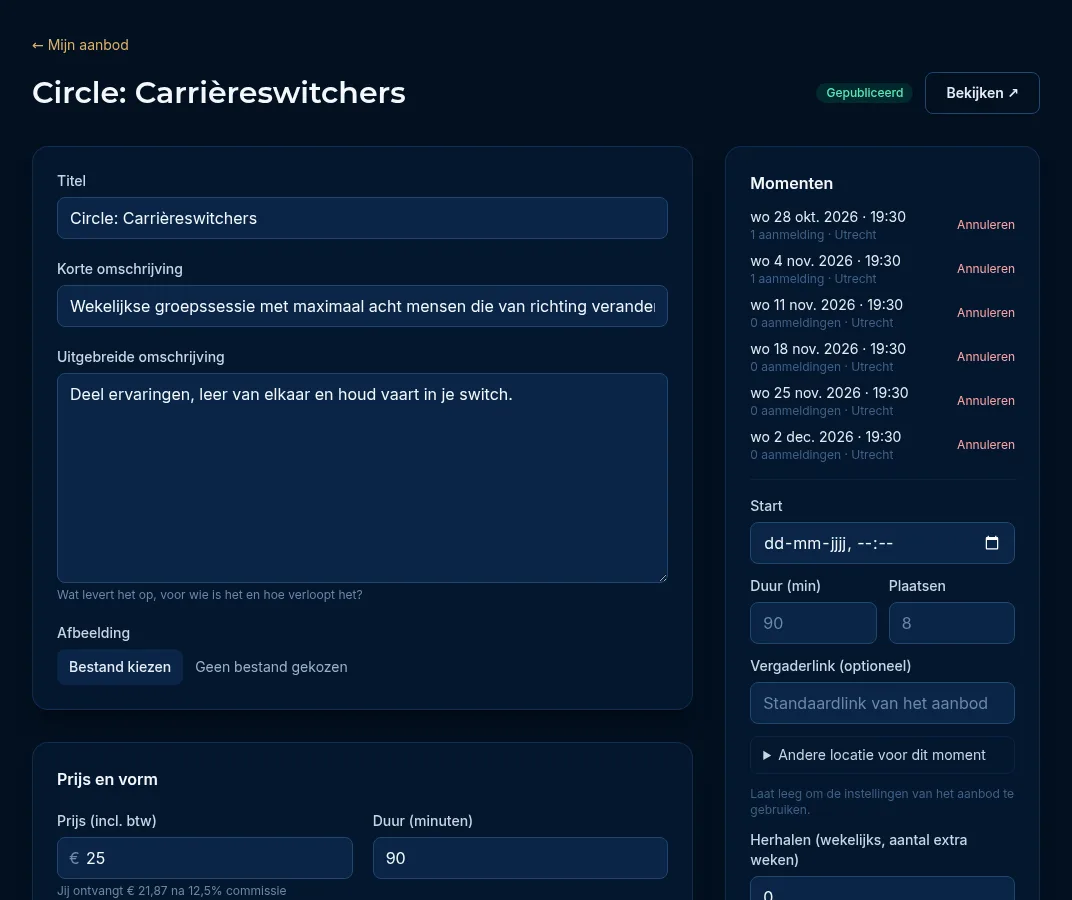The height and width of the screenshot is (900, 1072).
Task: Cancel the wo 11 nov. 2026 moment
Action: (x=985, y=313)
